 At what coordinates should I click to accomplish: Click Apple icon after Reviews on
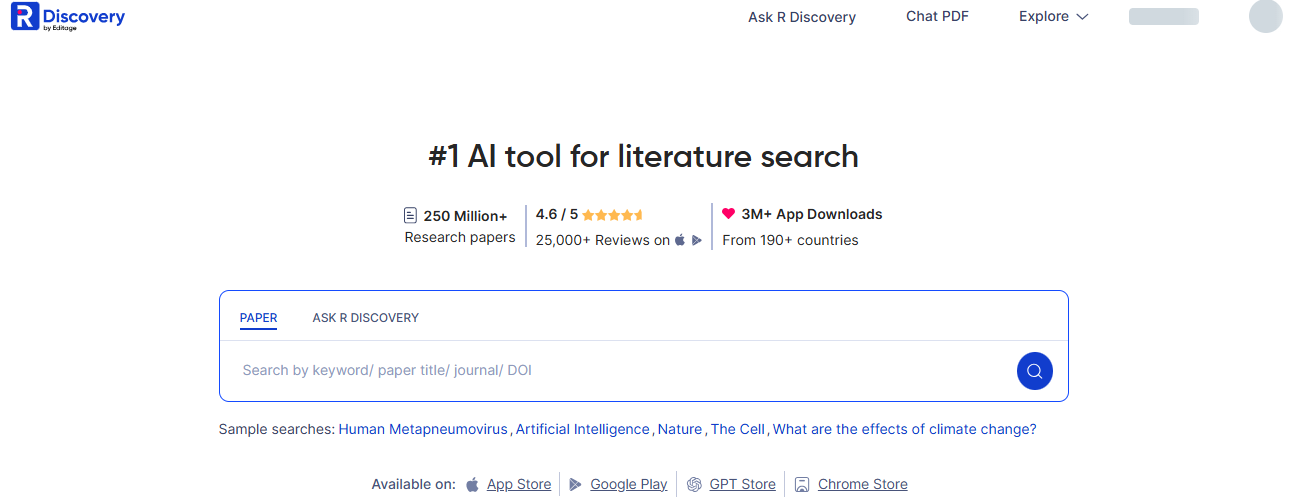pyautogui.click(x=681, y=240)
